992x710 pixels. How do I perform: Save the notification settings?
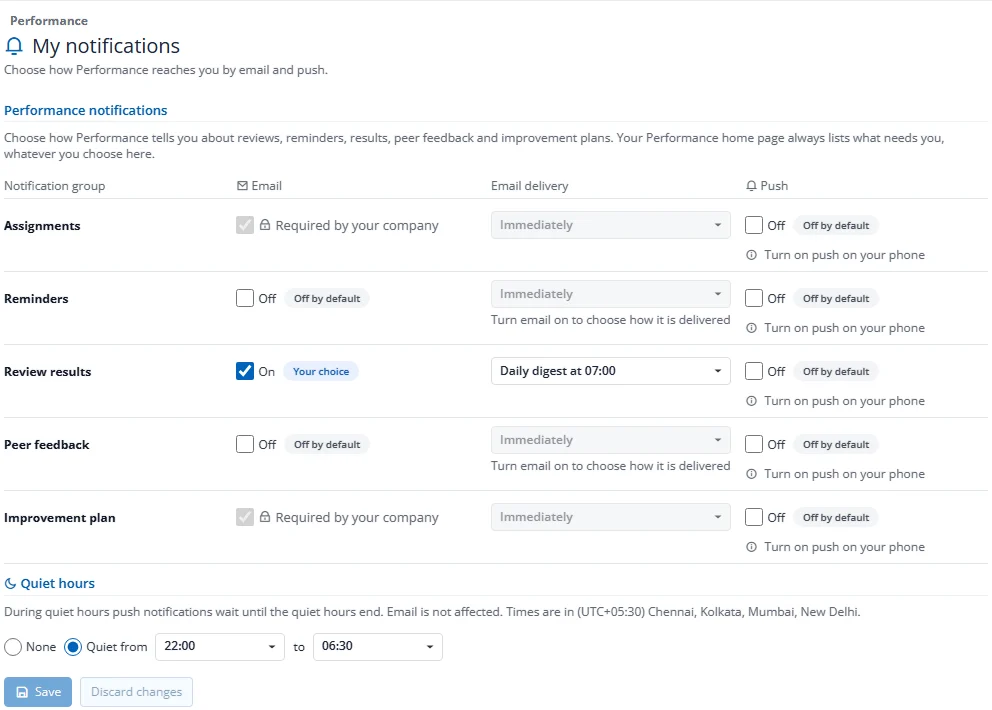[x=38, y=692]
